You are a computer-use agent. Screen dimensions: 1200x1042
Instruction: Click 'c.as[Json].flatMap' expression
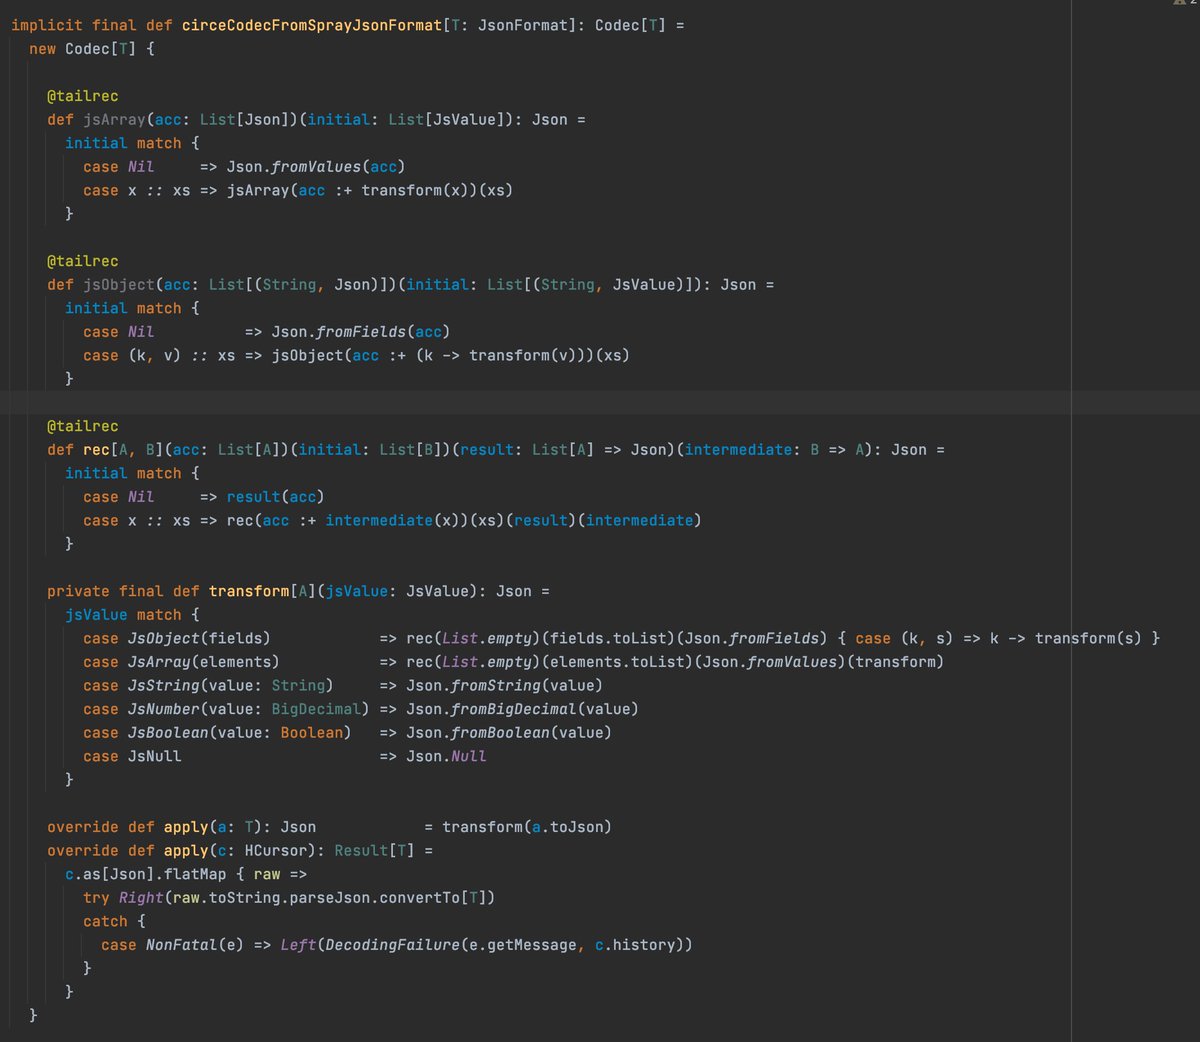tap(146, 874)
